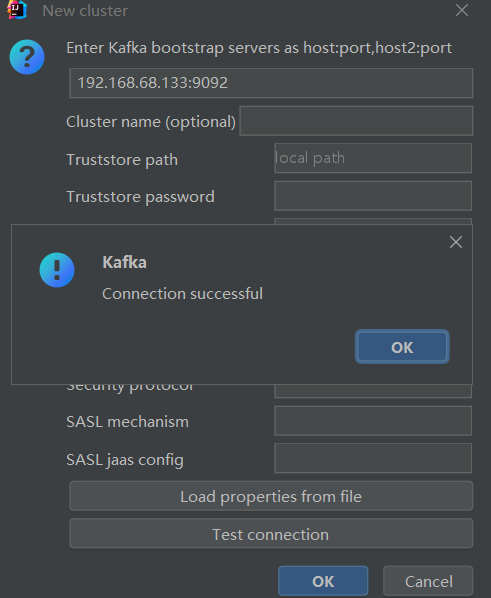491x598 pixels.
Task: Focus the SASL mechanism input field
Action: (373, 421)
